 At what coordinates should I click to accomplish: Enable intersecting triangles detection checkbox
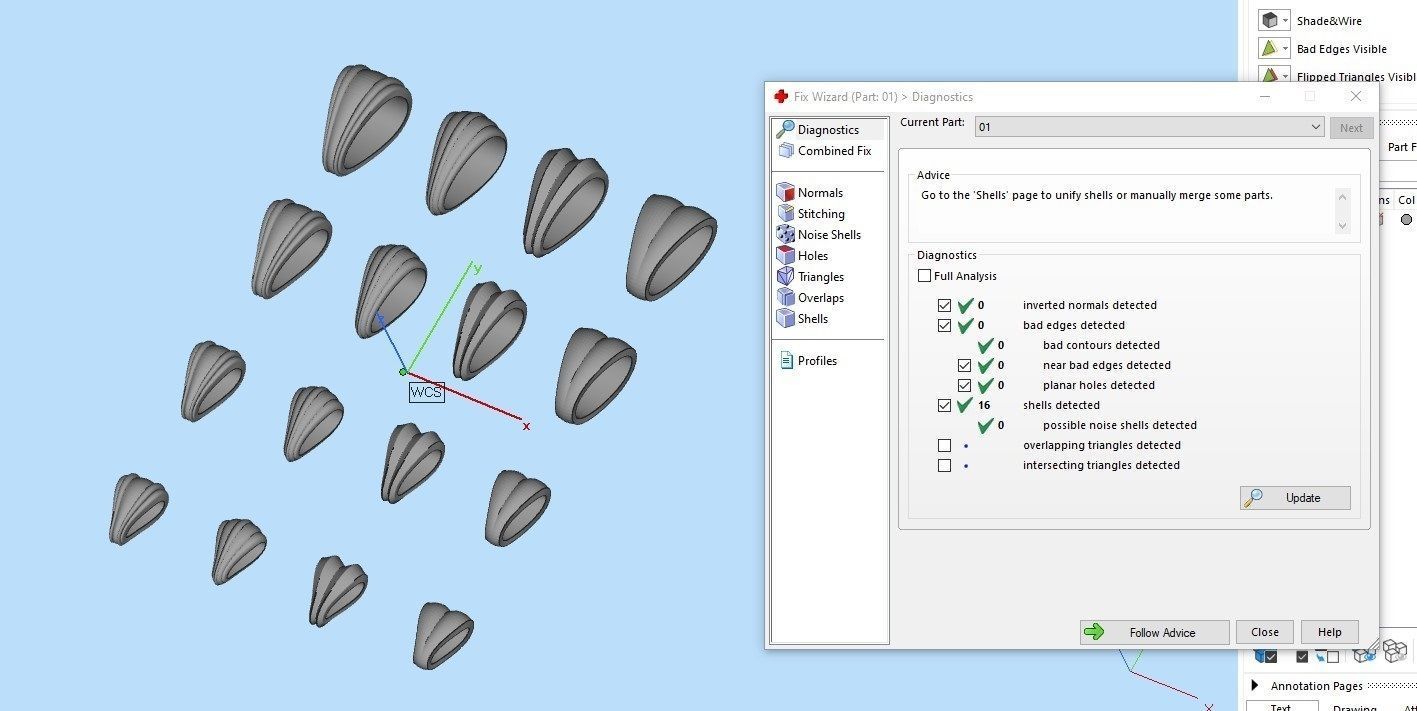tap(944, 465)
